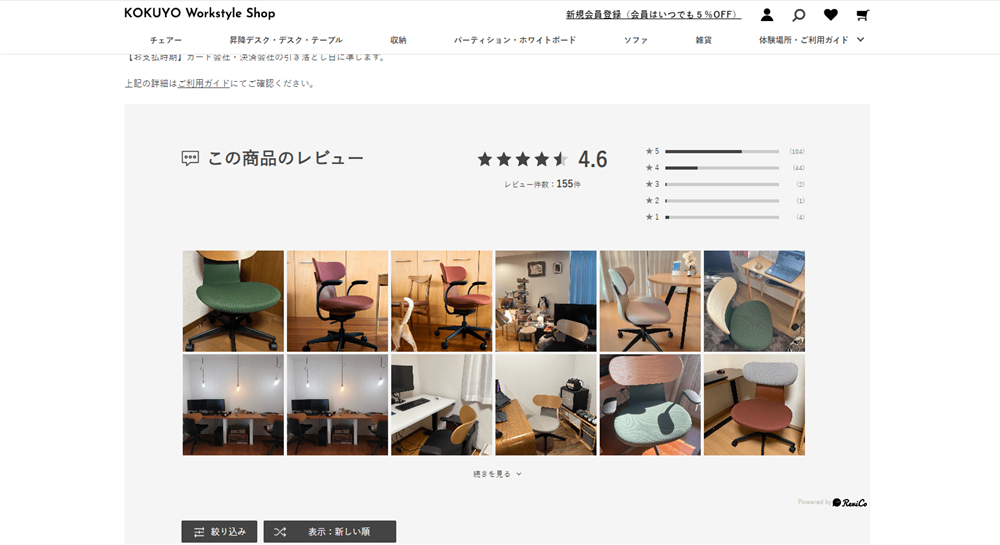The image size is (1000, 545).
Task: Open the 収納 menu
Action: (398, 40)
